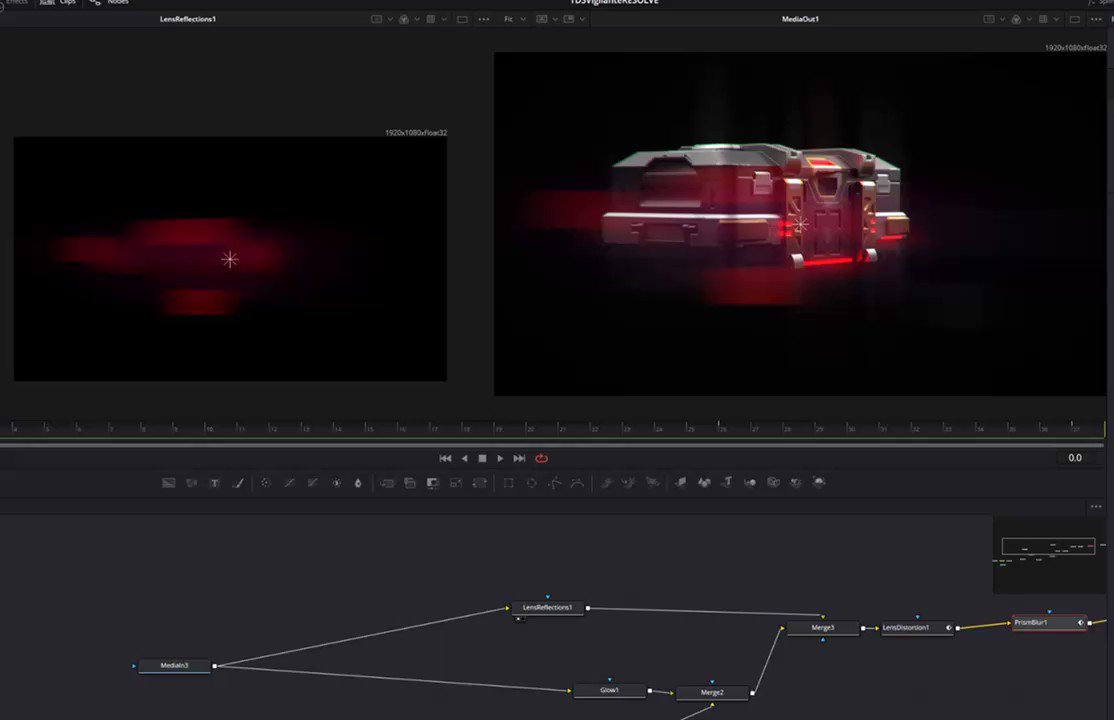Add a Brightness Contrast node
Screen dimensions: 1114x720
[x=336, y=483]
